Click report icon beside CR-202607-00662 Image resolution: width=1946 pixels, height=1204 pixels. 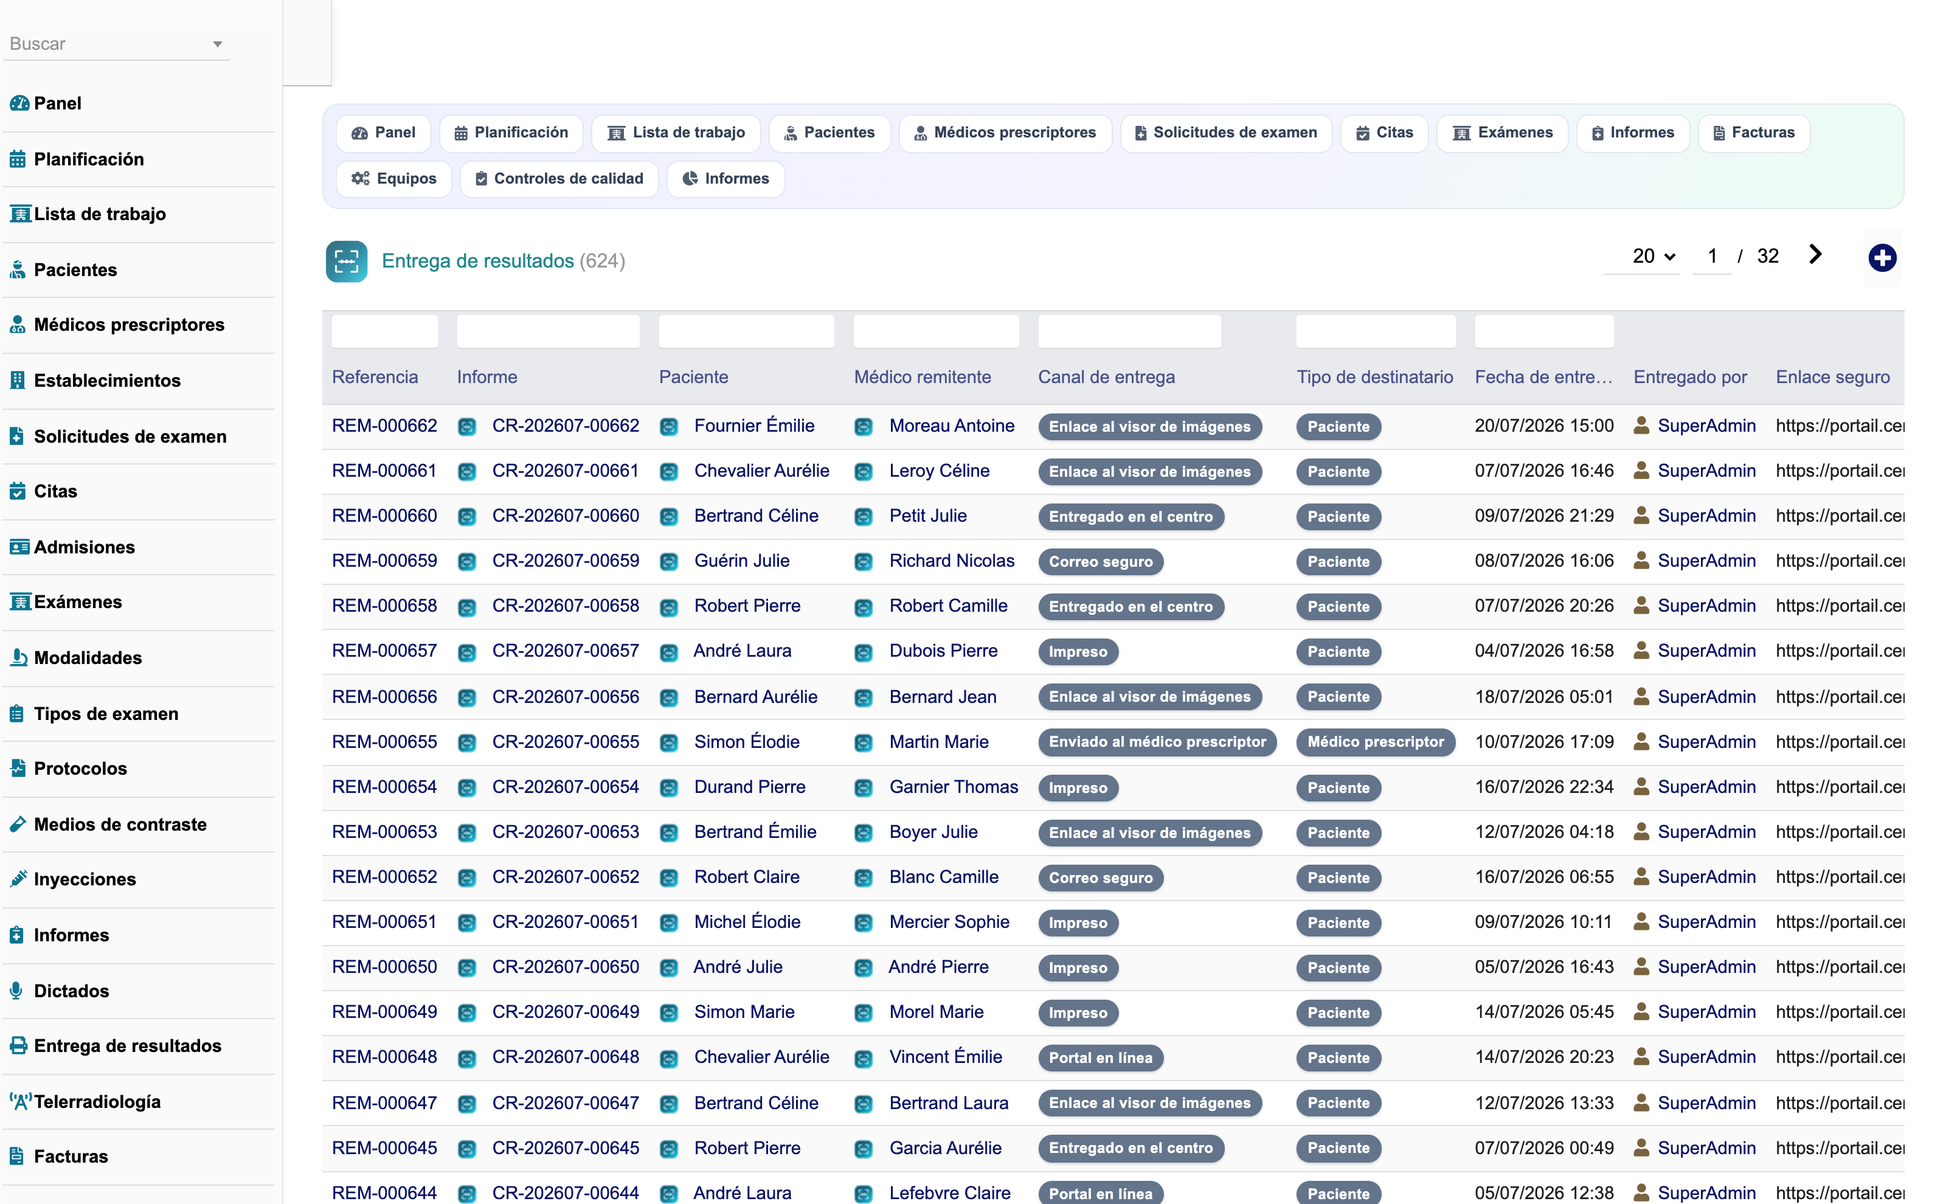pyautogui.click(x=467, y=427)
